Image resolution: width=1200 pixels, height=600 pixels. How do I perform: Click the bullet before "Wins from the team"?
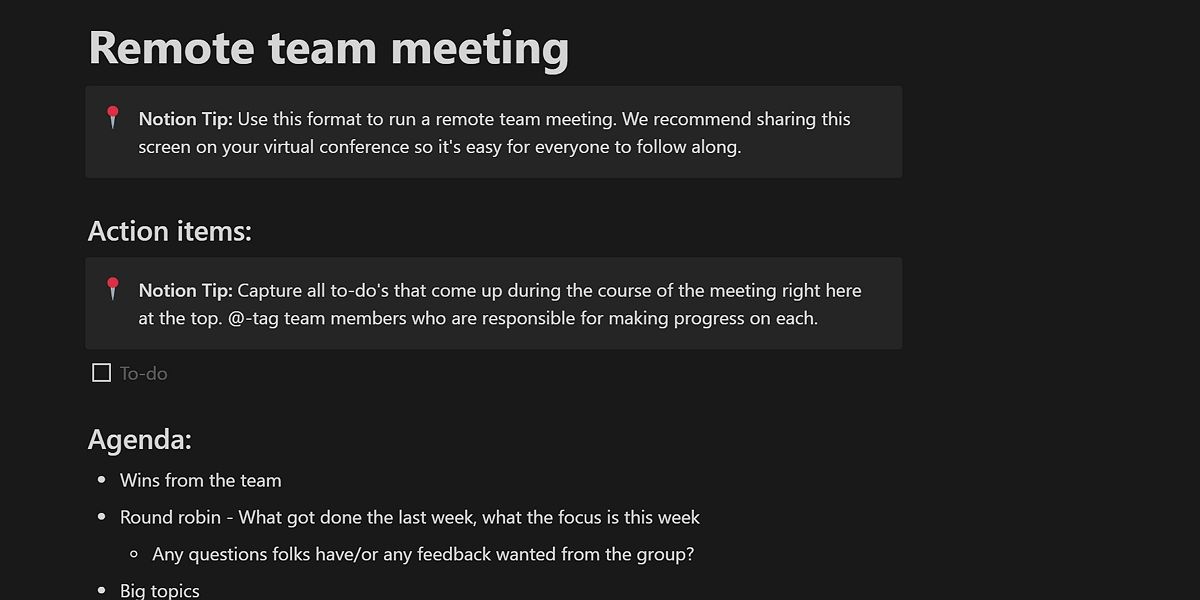tap(100, 481)
